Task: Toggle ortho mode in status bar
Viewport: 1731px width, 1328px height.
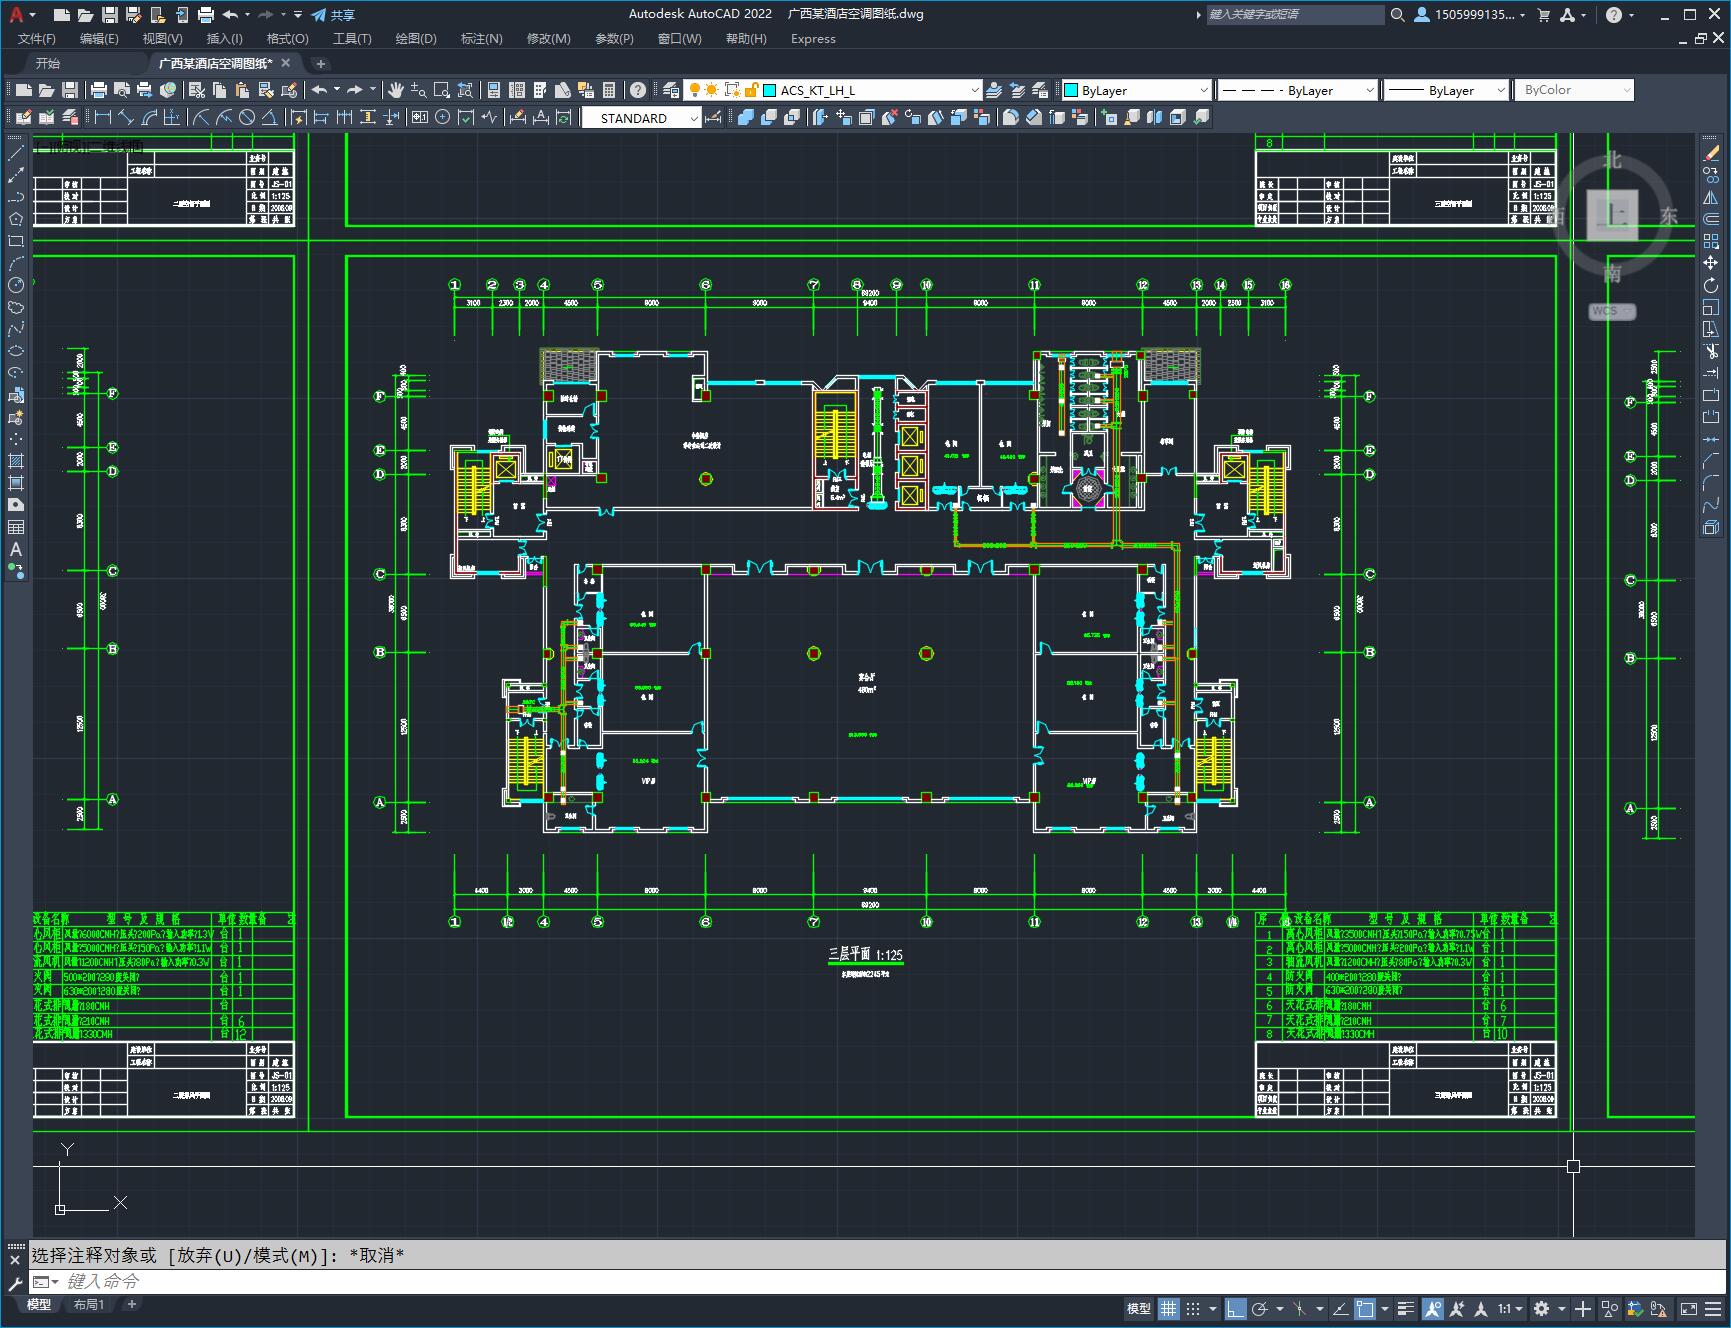Action: [1236, 1308]
